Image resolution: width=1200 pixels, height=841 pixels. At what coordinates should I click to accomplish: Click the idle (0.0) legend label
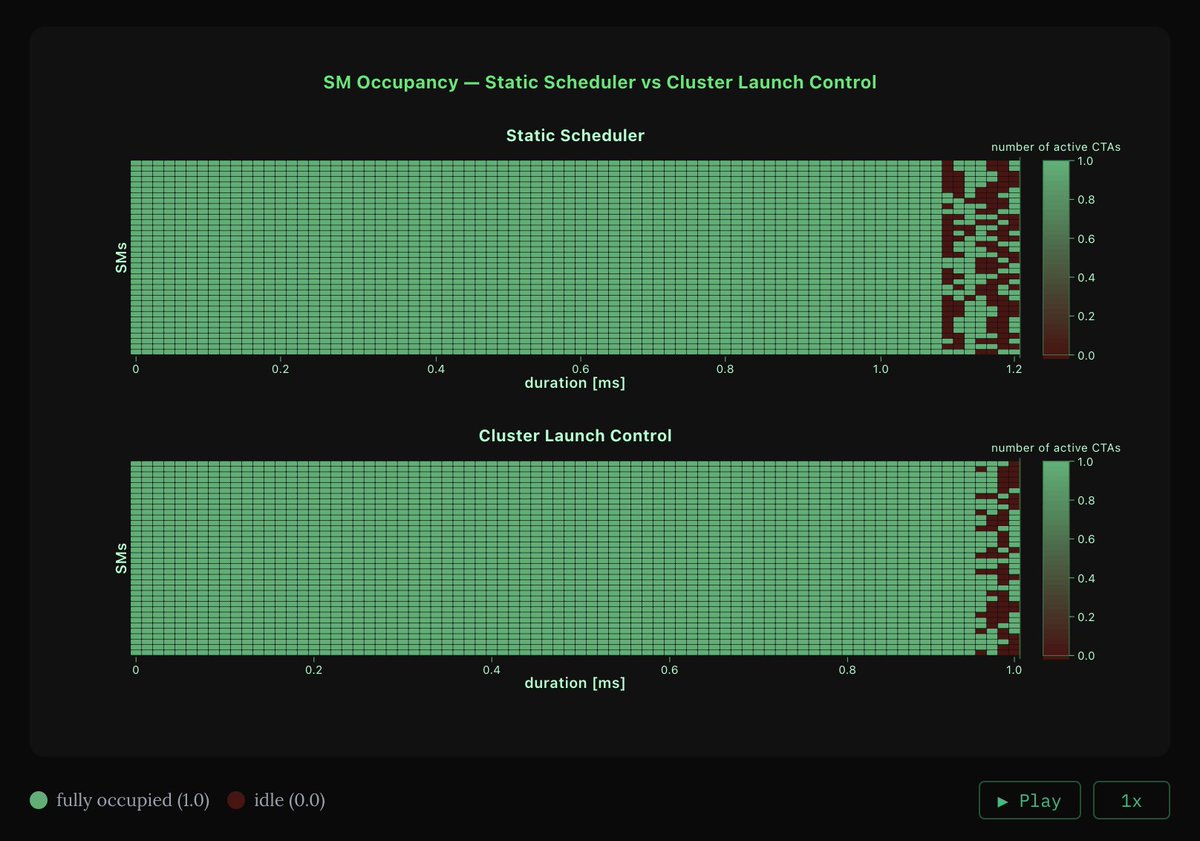(289, 800)
